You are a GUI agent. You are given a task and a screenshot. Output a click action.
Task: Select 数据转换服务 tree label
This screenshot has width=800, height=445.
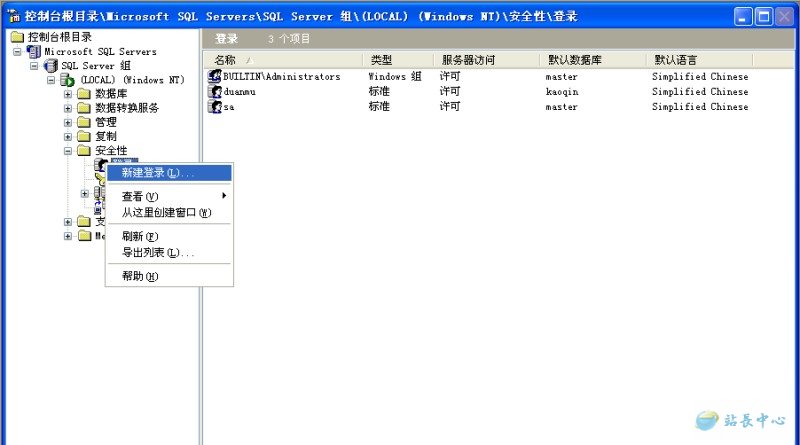tap(127, 108)
